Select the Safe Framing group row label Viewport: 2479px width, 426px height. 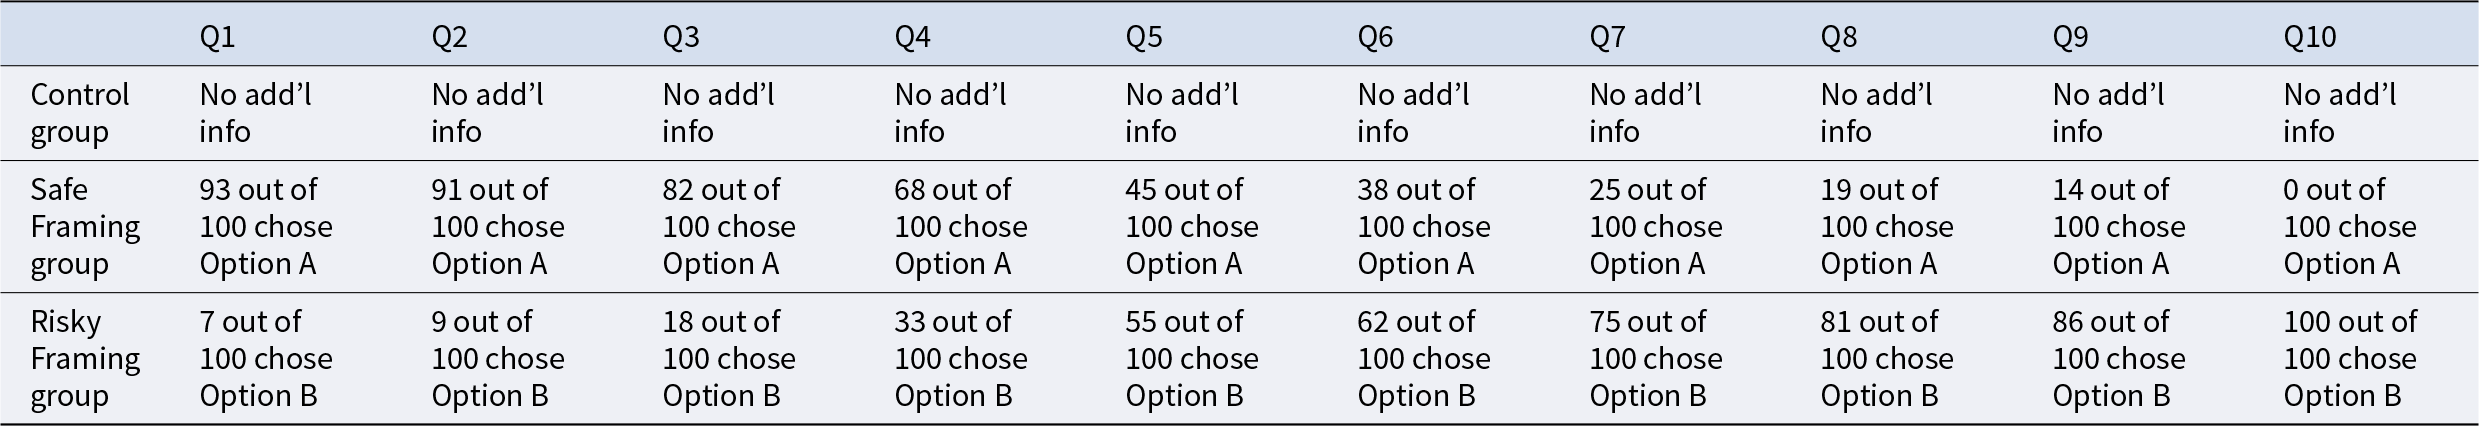85,226
